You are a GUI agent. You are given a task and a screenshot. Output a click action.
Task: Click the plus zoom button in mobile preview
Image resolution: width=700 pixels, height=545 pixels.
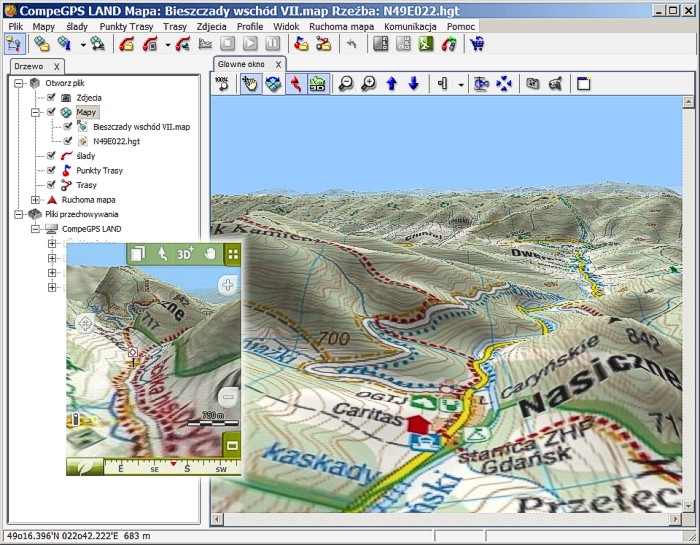228,285
